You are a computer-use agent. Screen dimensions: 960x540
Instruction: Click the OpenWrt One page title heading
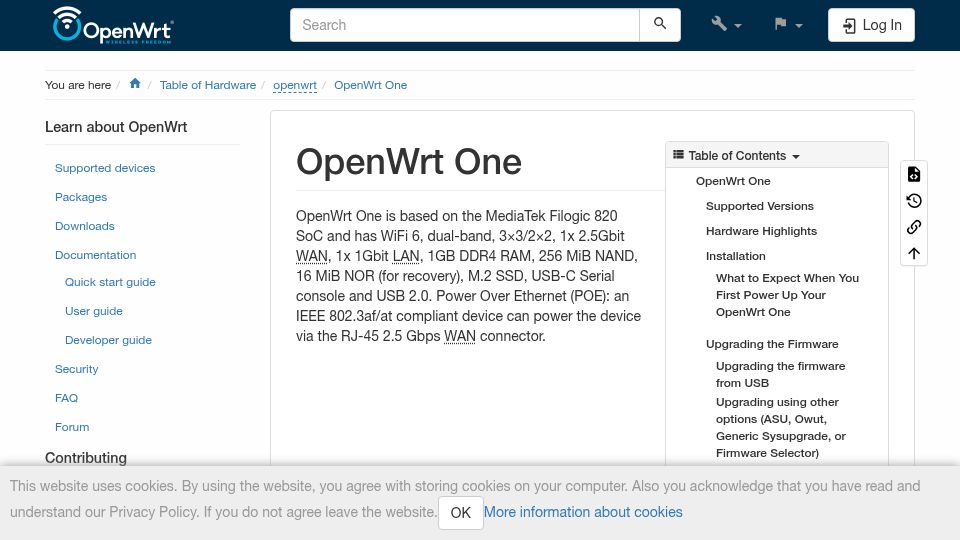tap(408, 162)
